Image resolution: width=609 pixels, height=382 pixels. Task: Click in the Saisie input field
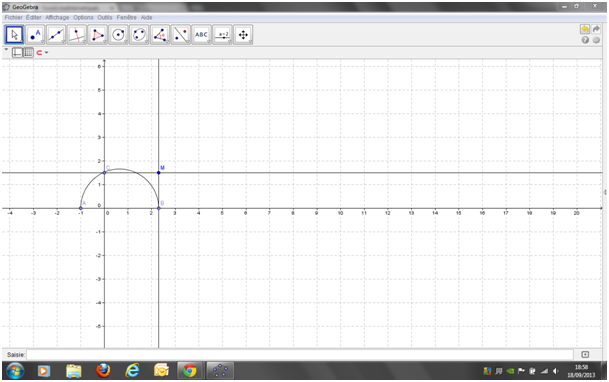[x=300, y=354]
